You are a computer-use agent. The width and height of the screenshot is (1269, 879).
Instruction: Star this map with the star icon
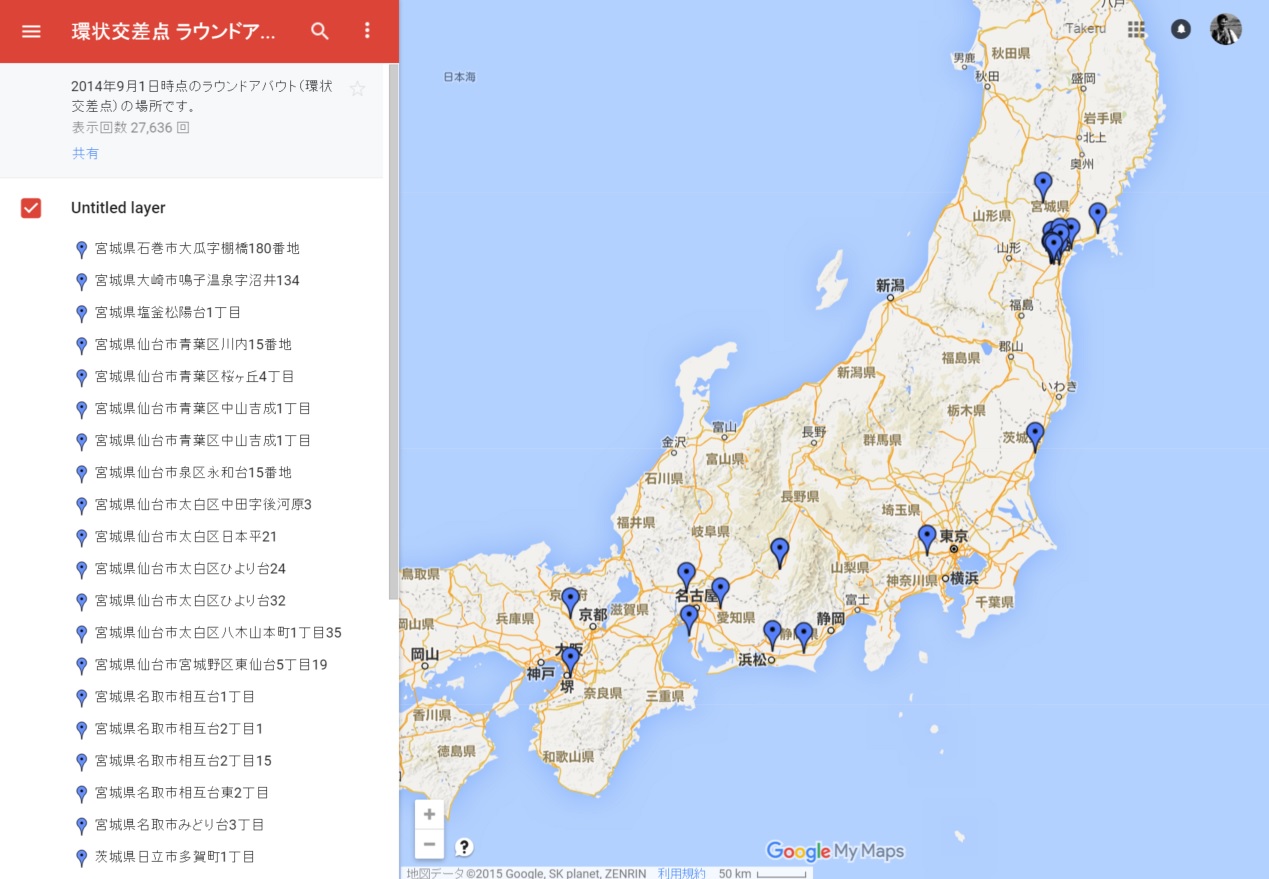357,89
